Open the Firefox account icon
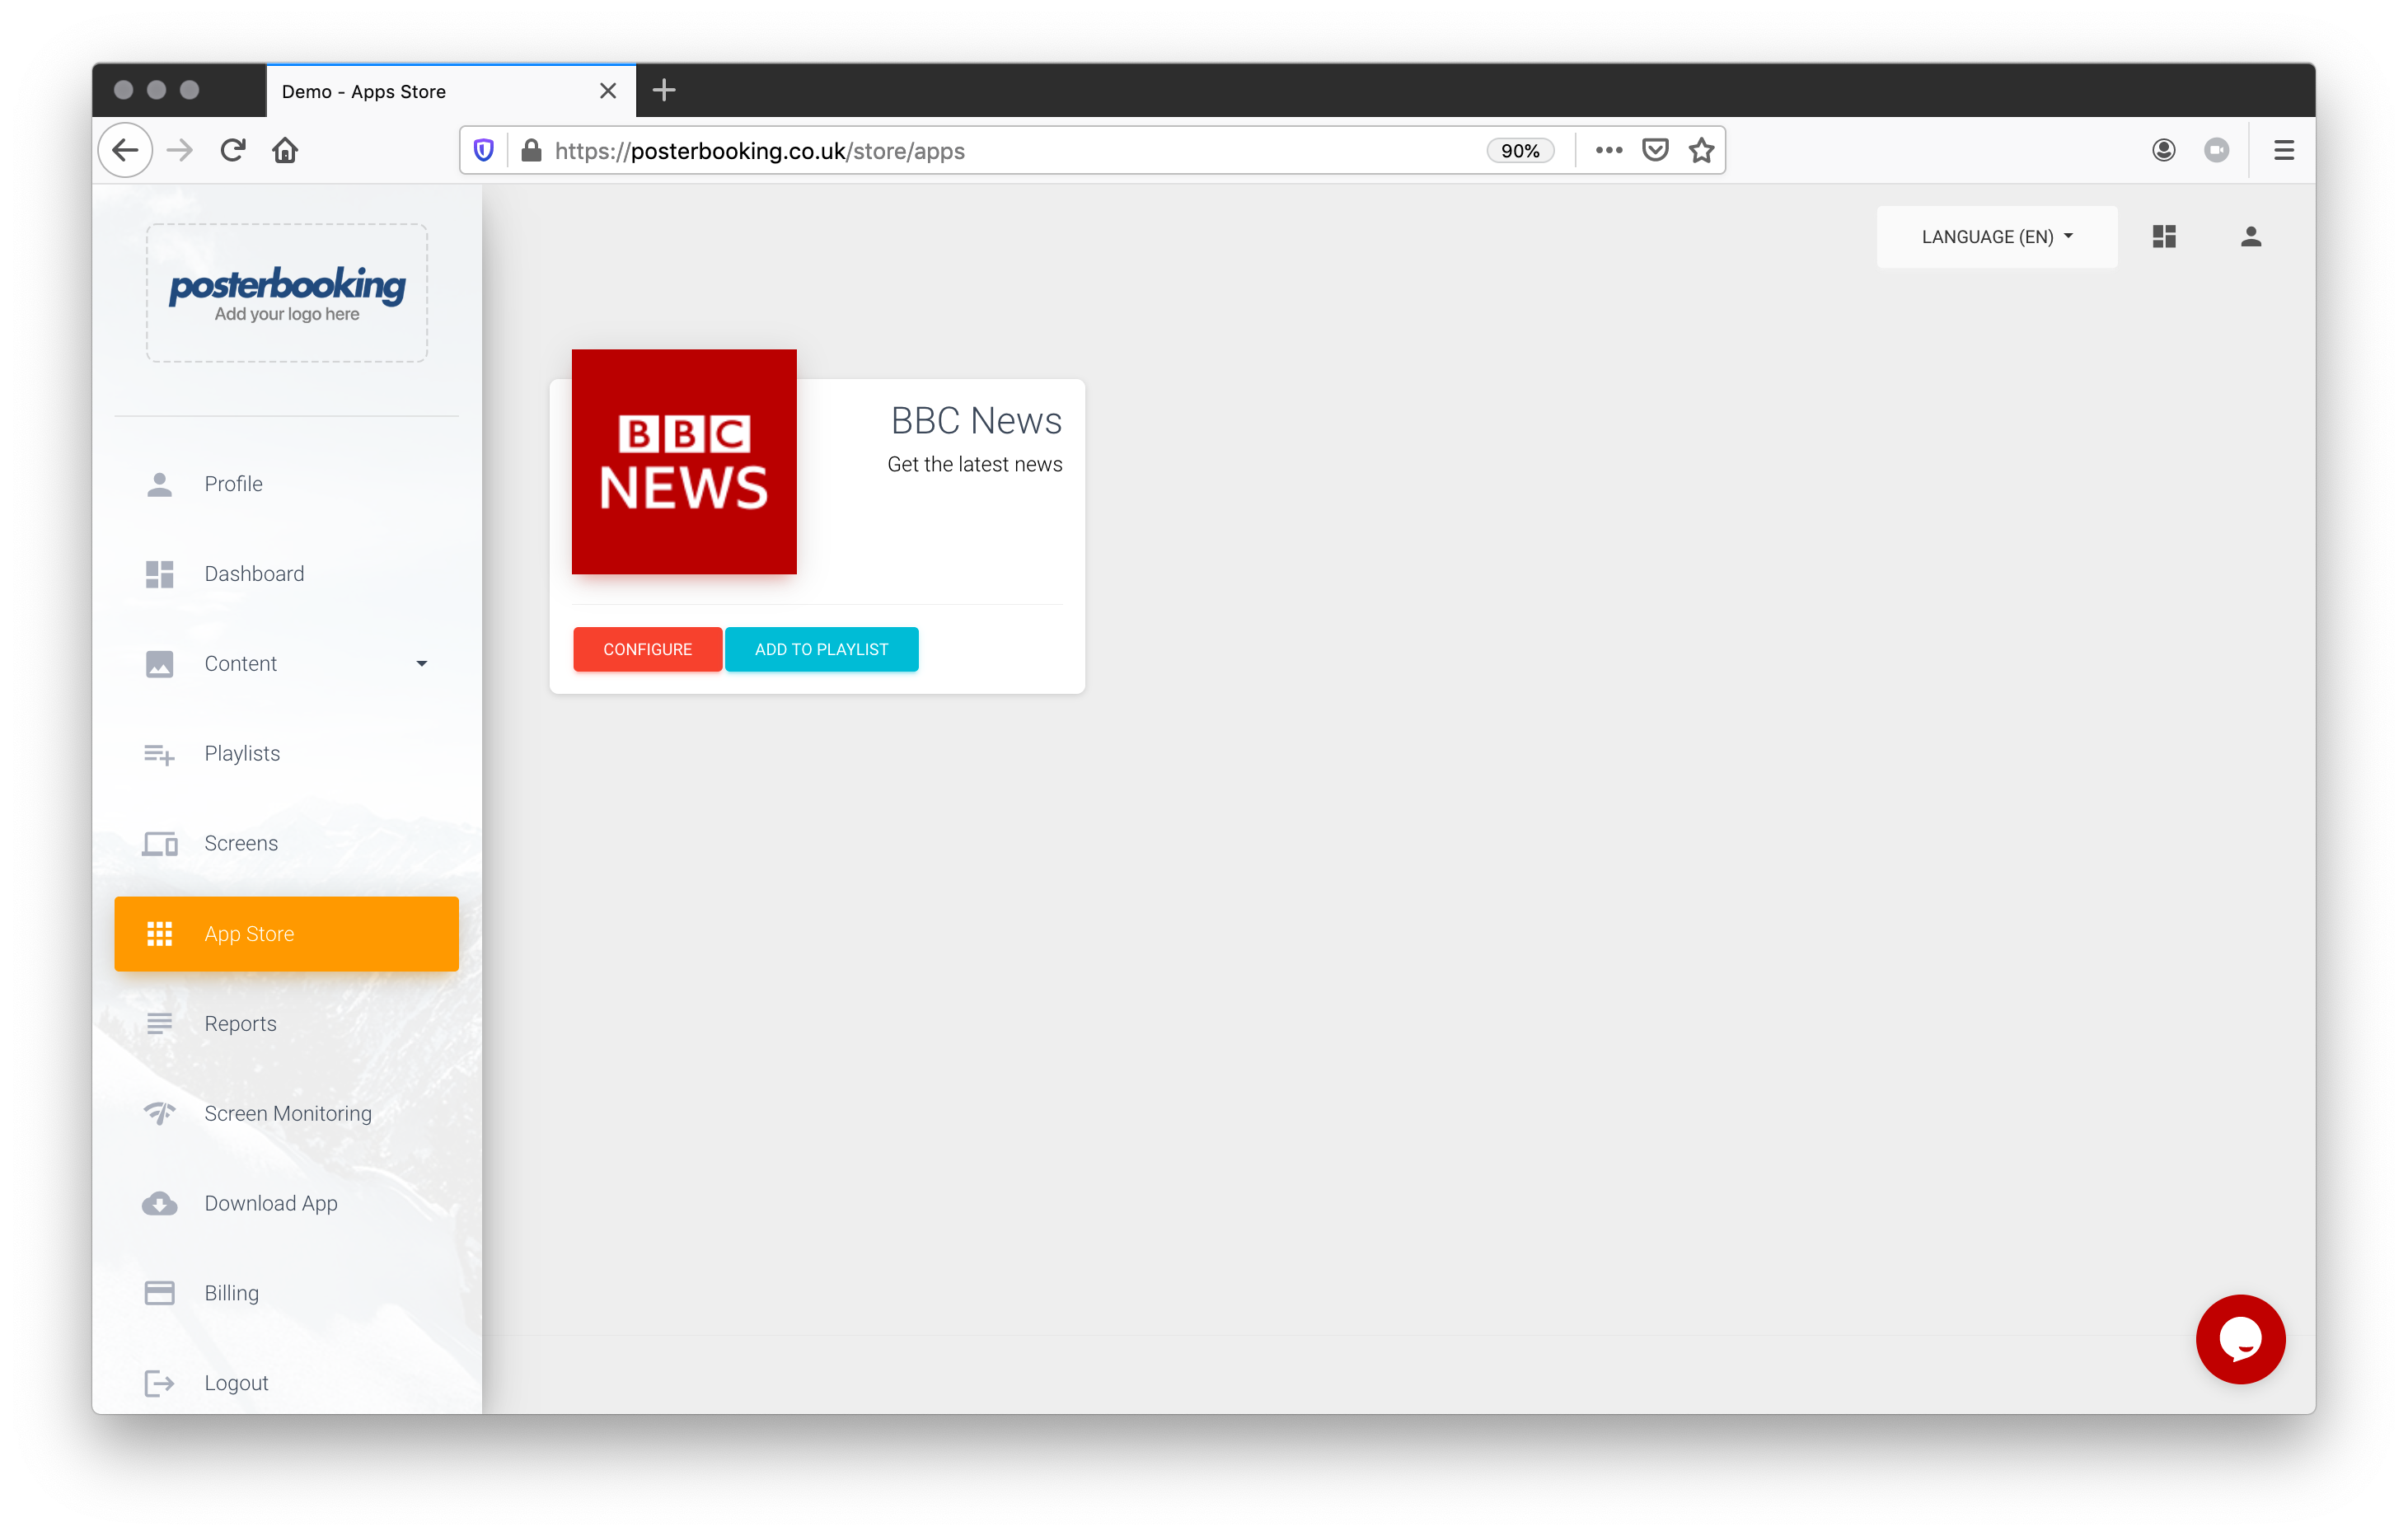 [x=2163, y=150]
